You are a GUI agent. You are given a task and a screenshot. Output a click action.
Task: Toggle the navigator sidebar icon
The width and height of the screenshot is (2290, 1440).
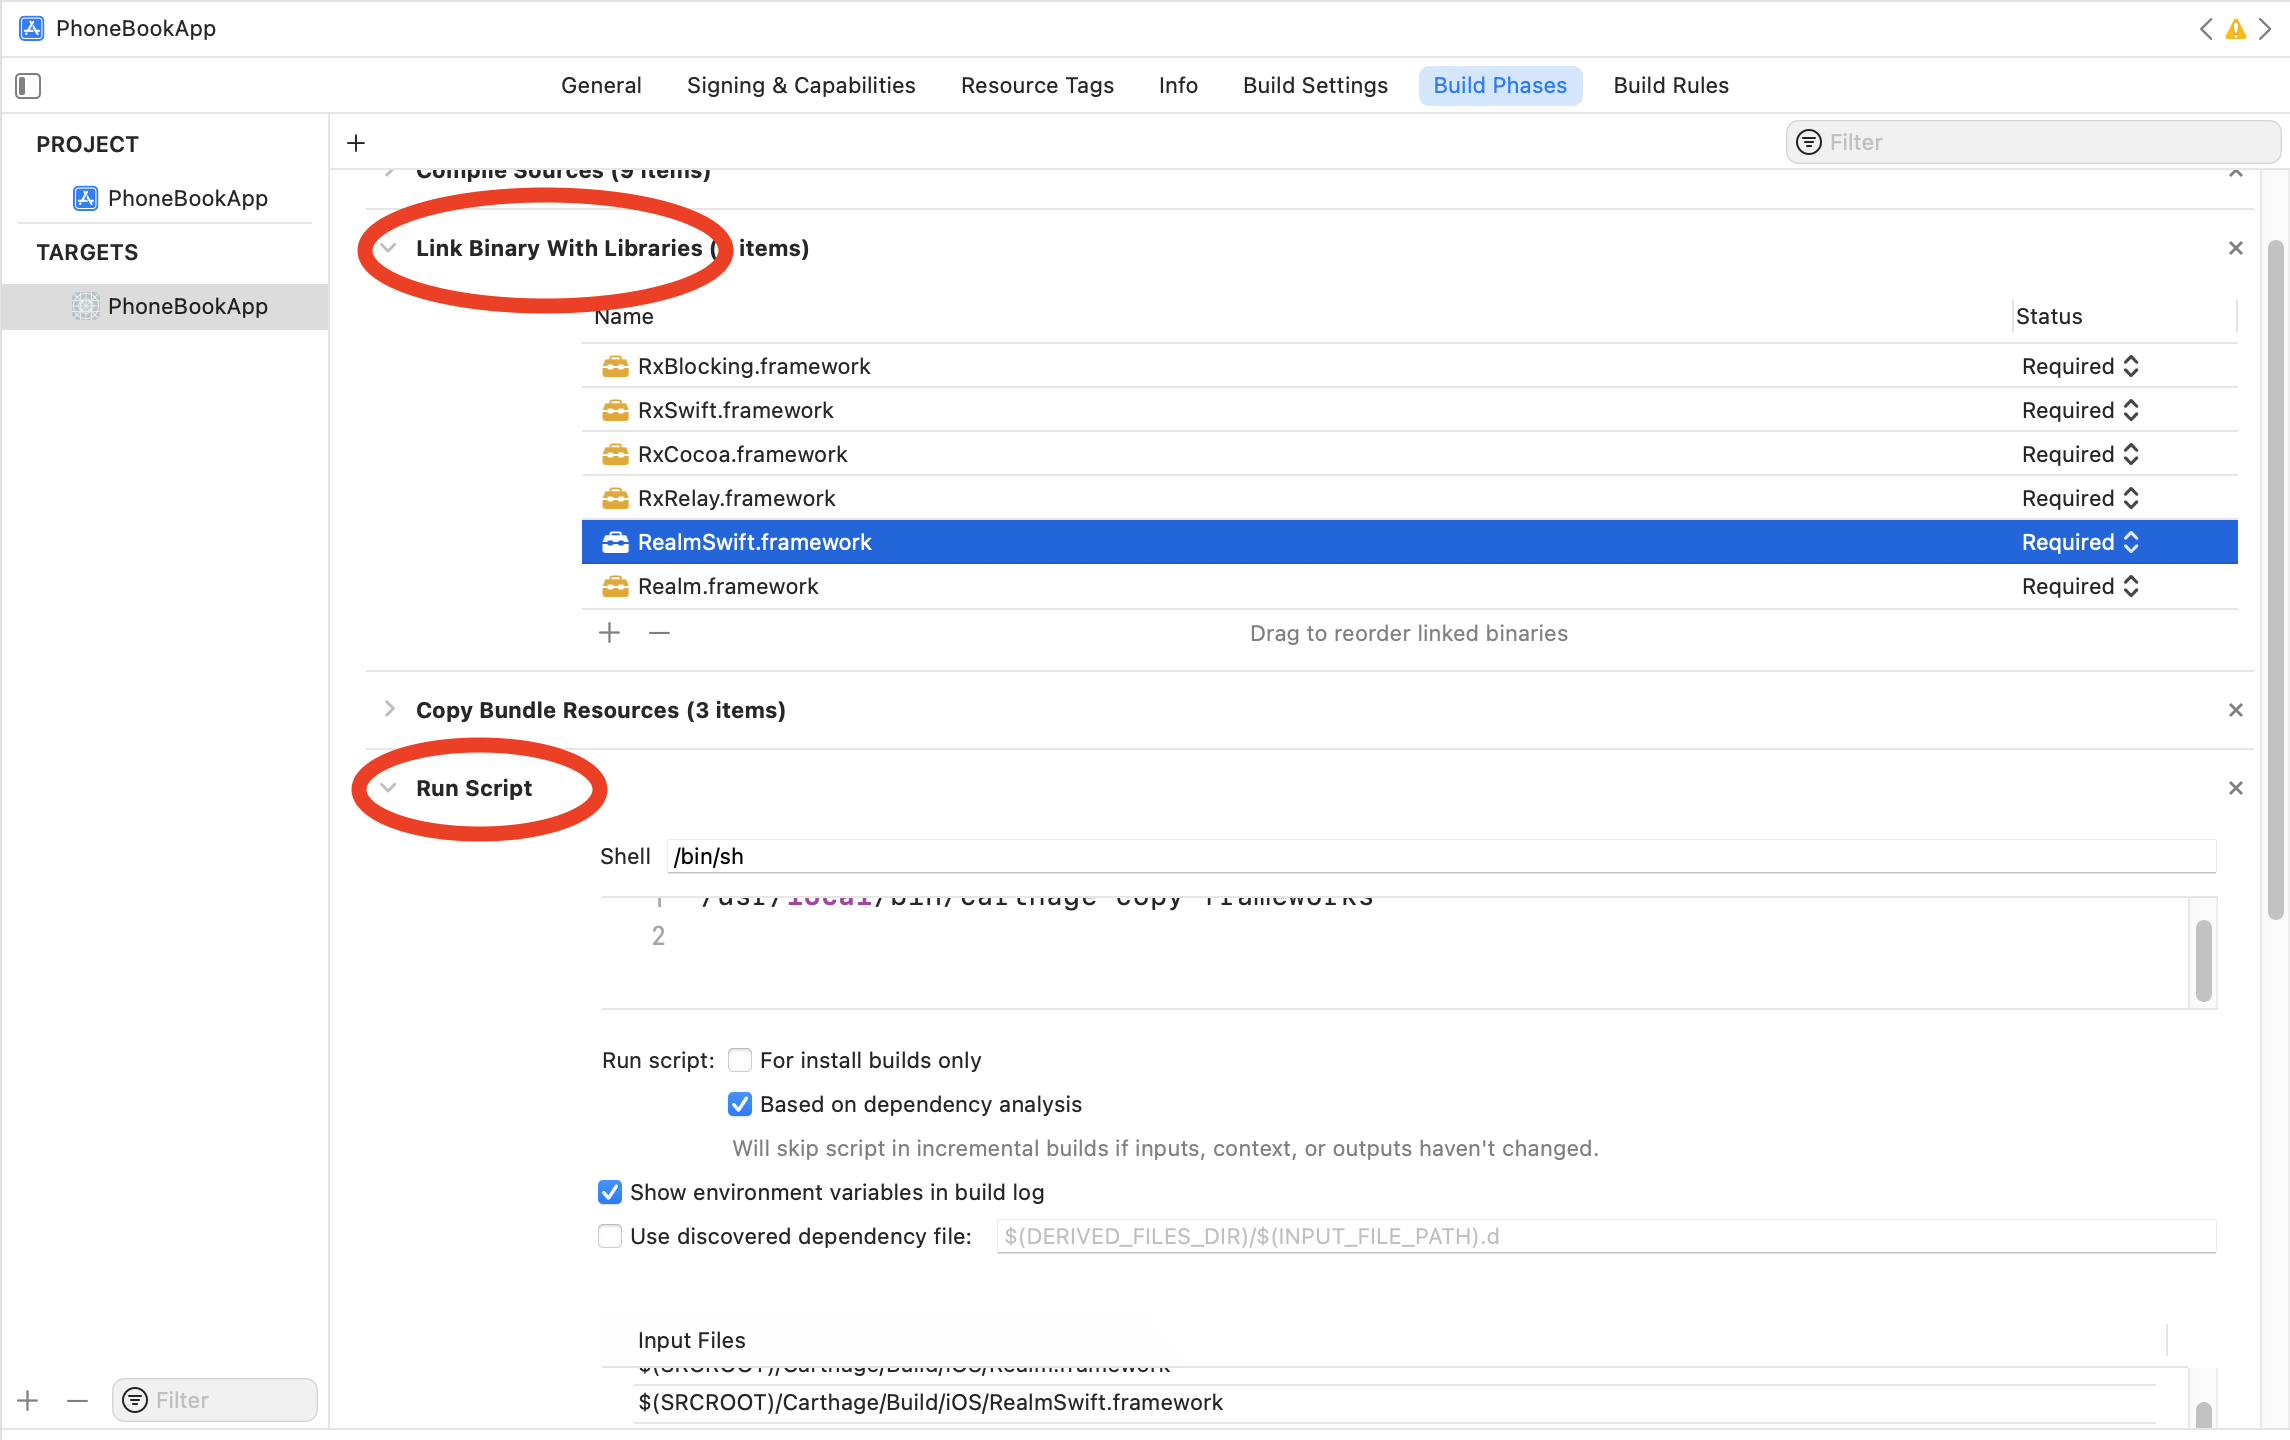28,86
